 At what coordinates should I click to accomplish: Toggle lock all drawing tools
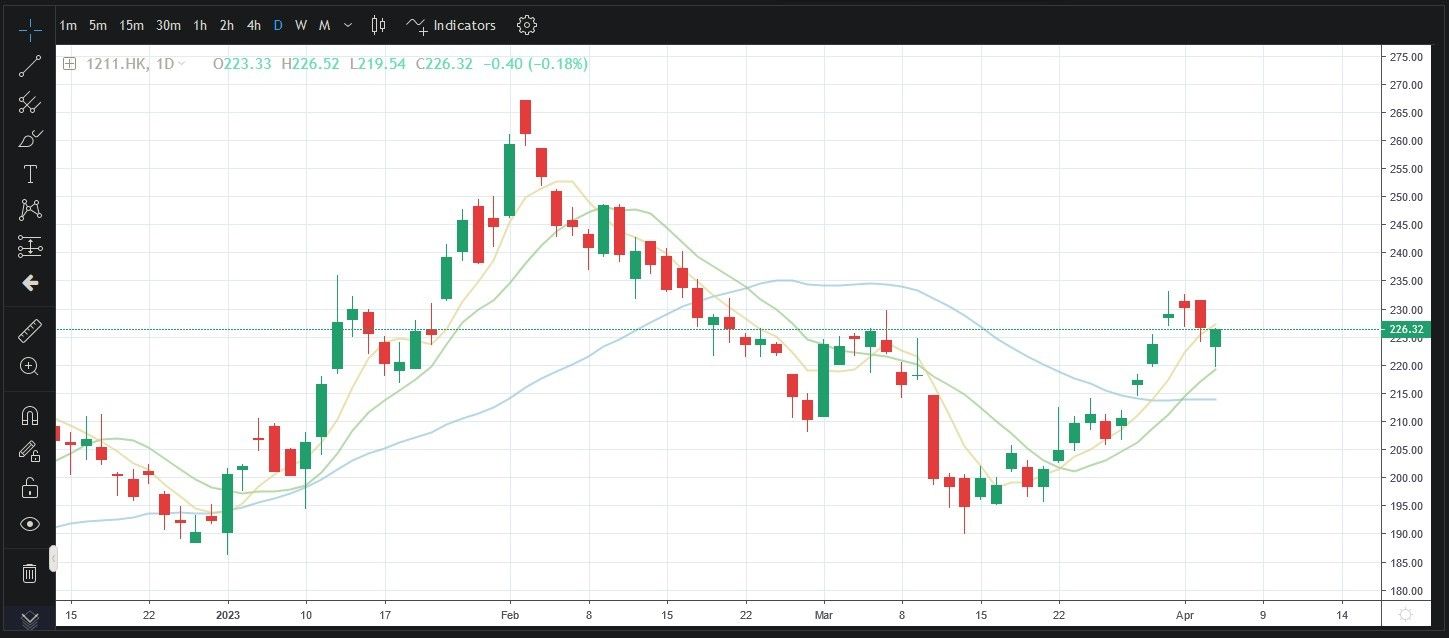(x=30, y=488)
